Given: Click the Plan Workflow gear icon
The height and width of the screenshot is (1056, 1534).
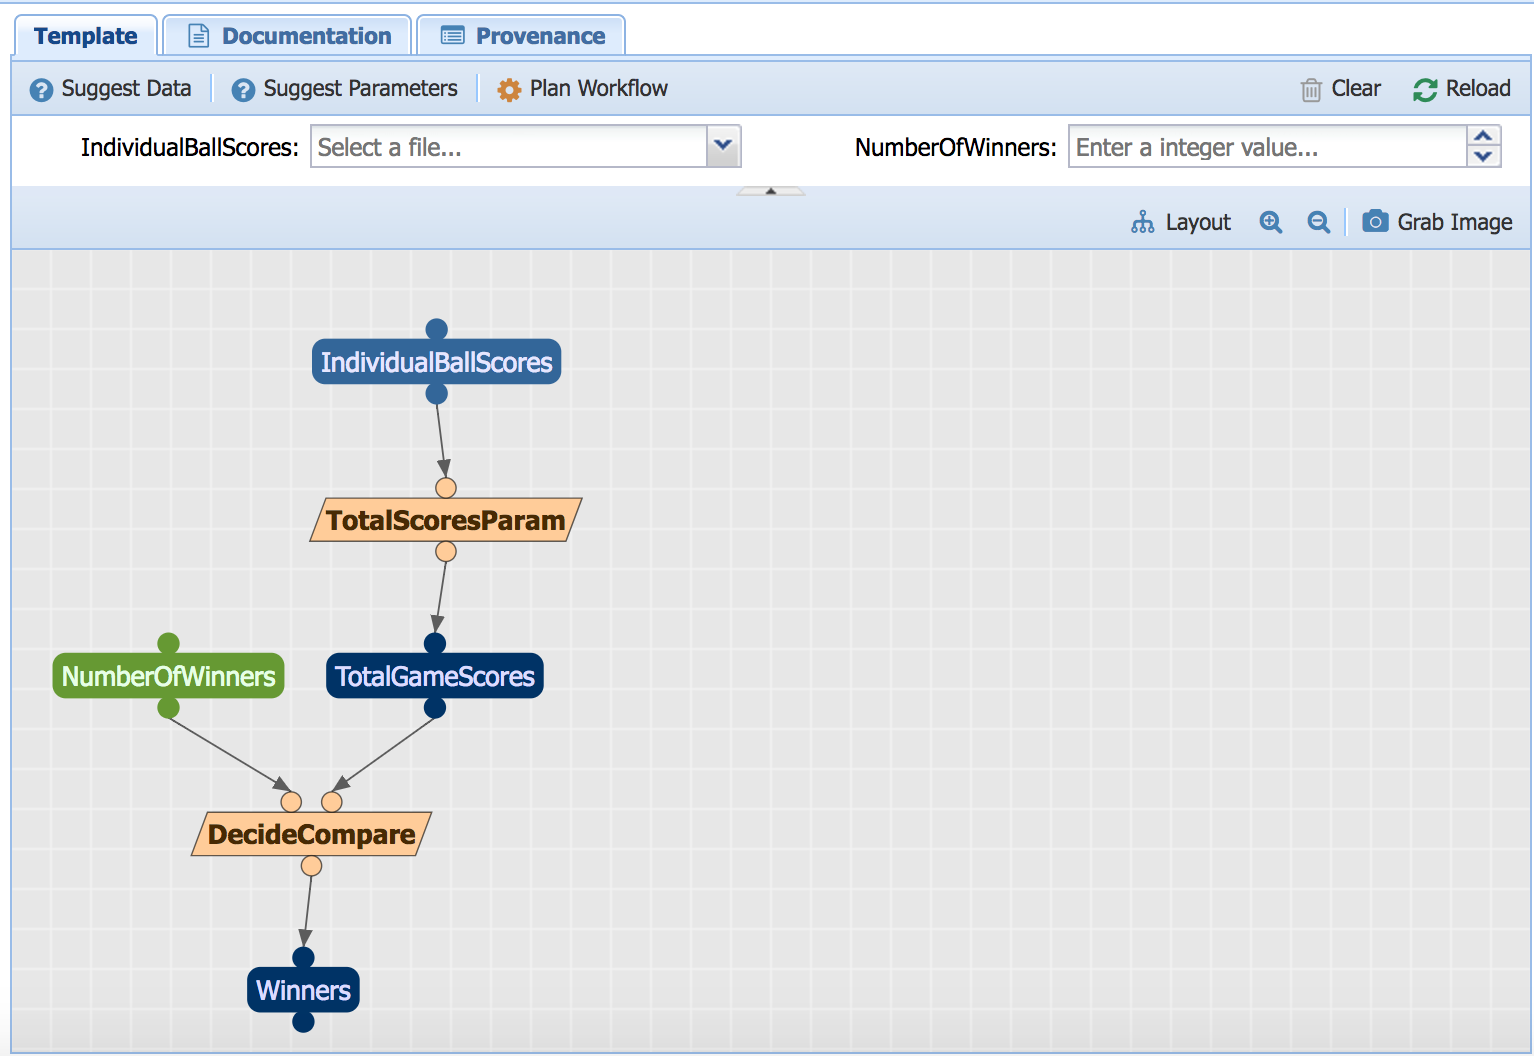Looking at the screenshot, I should 509,90.
